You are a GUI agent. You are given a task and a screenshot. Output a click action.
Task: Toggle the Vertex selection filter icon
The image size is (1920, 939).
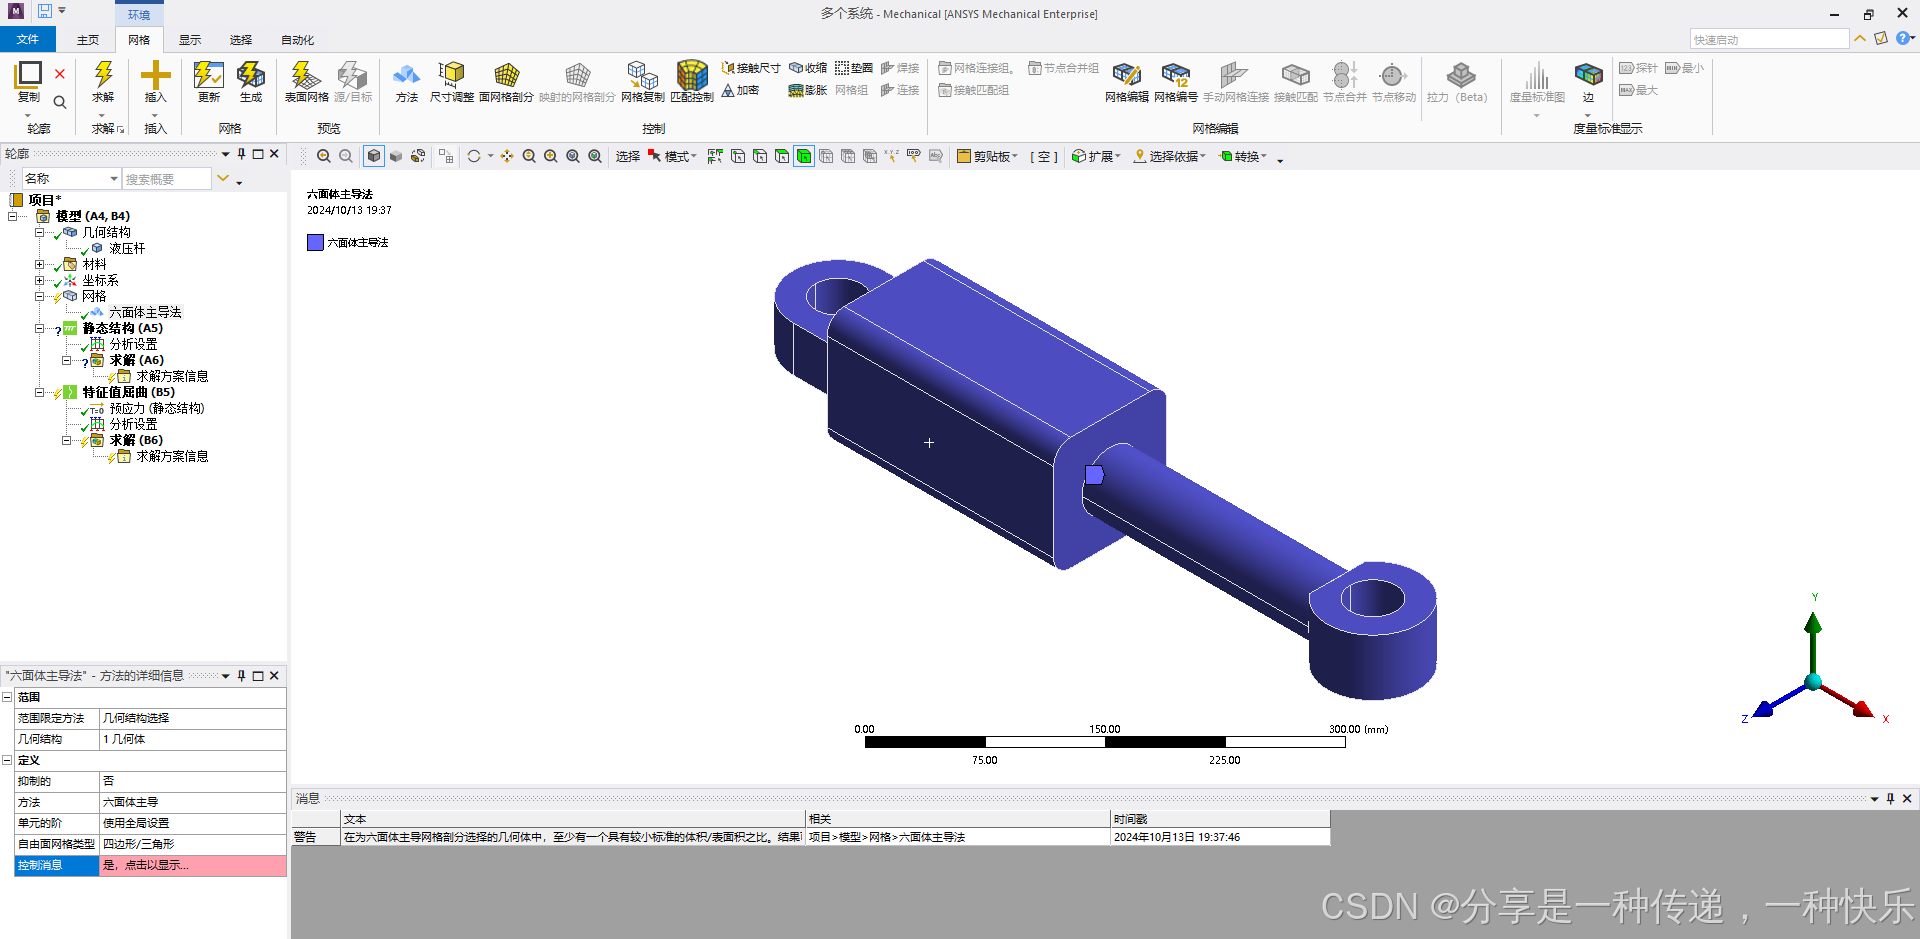pos(738,156)
